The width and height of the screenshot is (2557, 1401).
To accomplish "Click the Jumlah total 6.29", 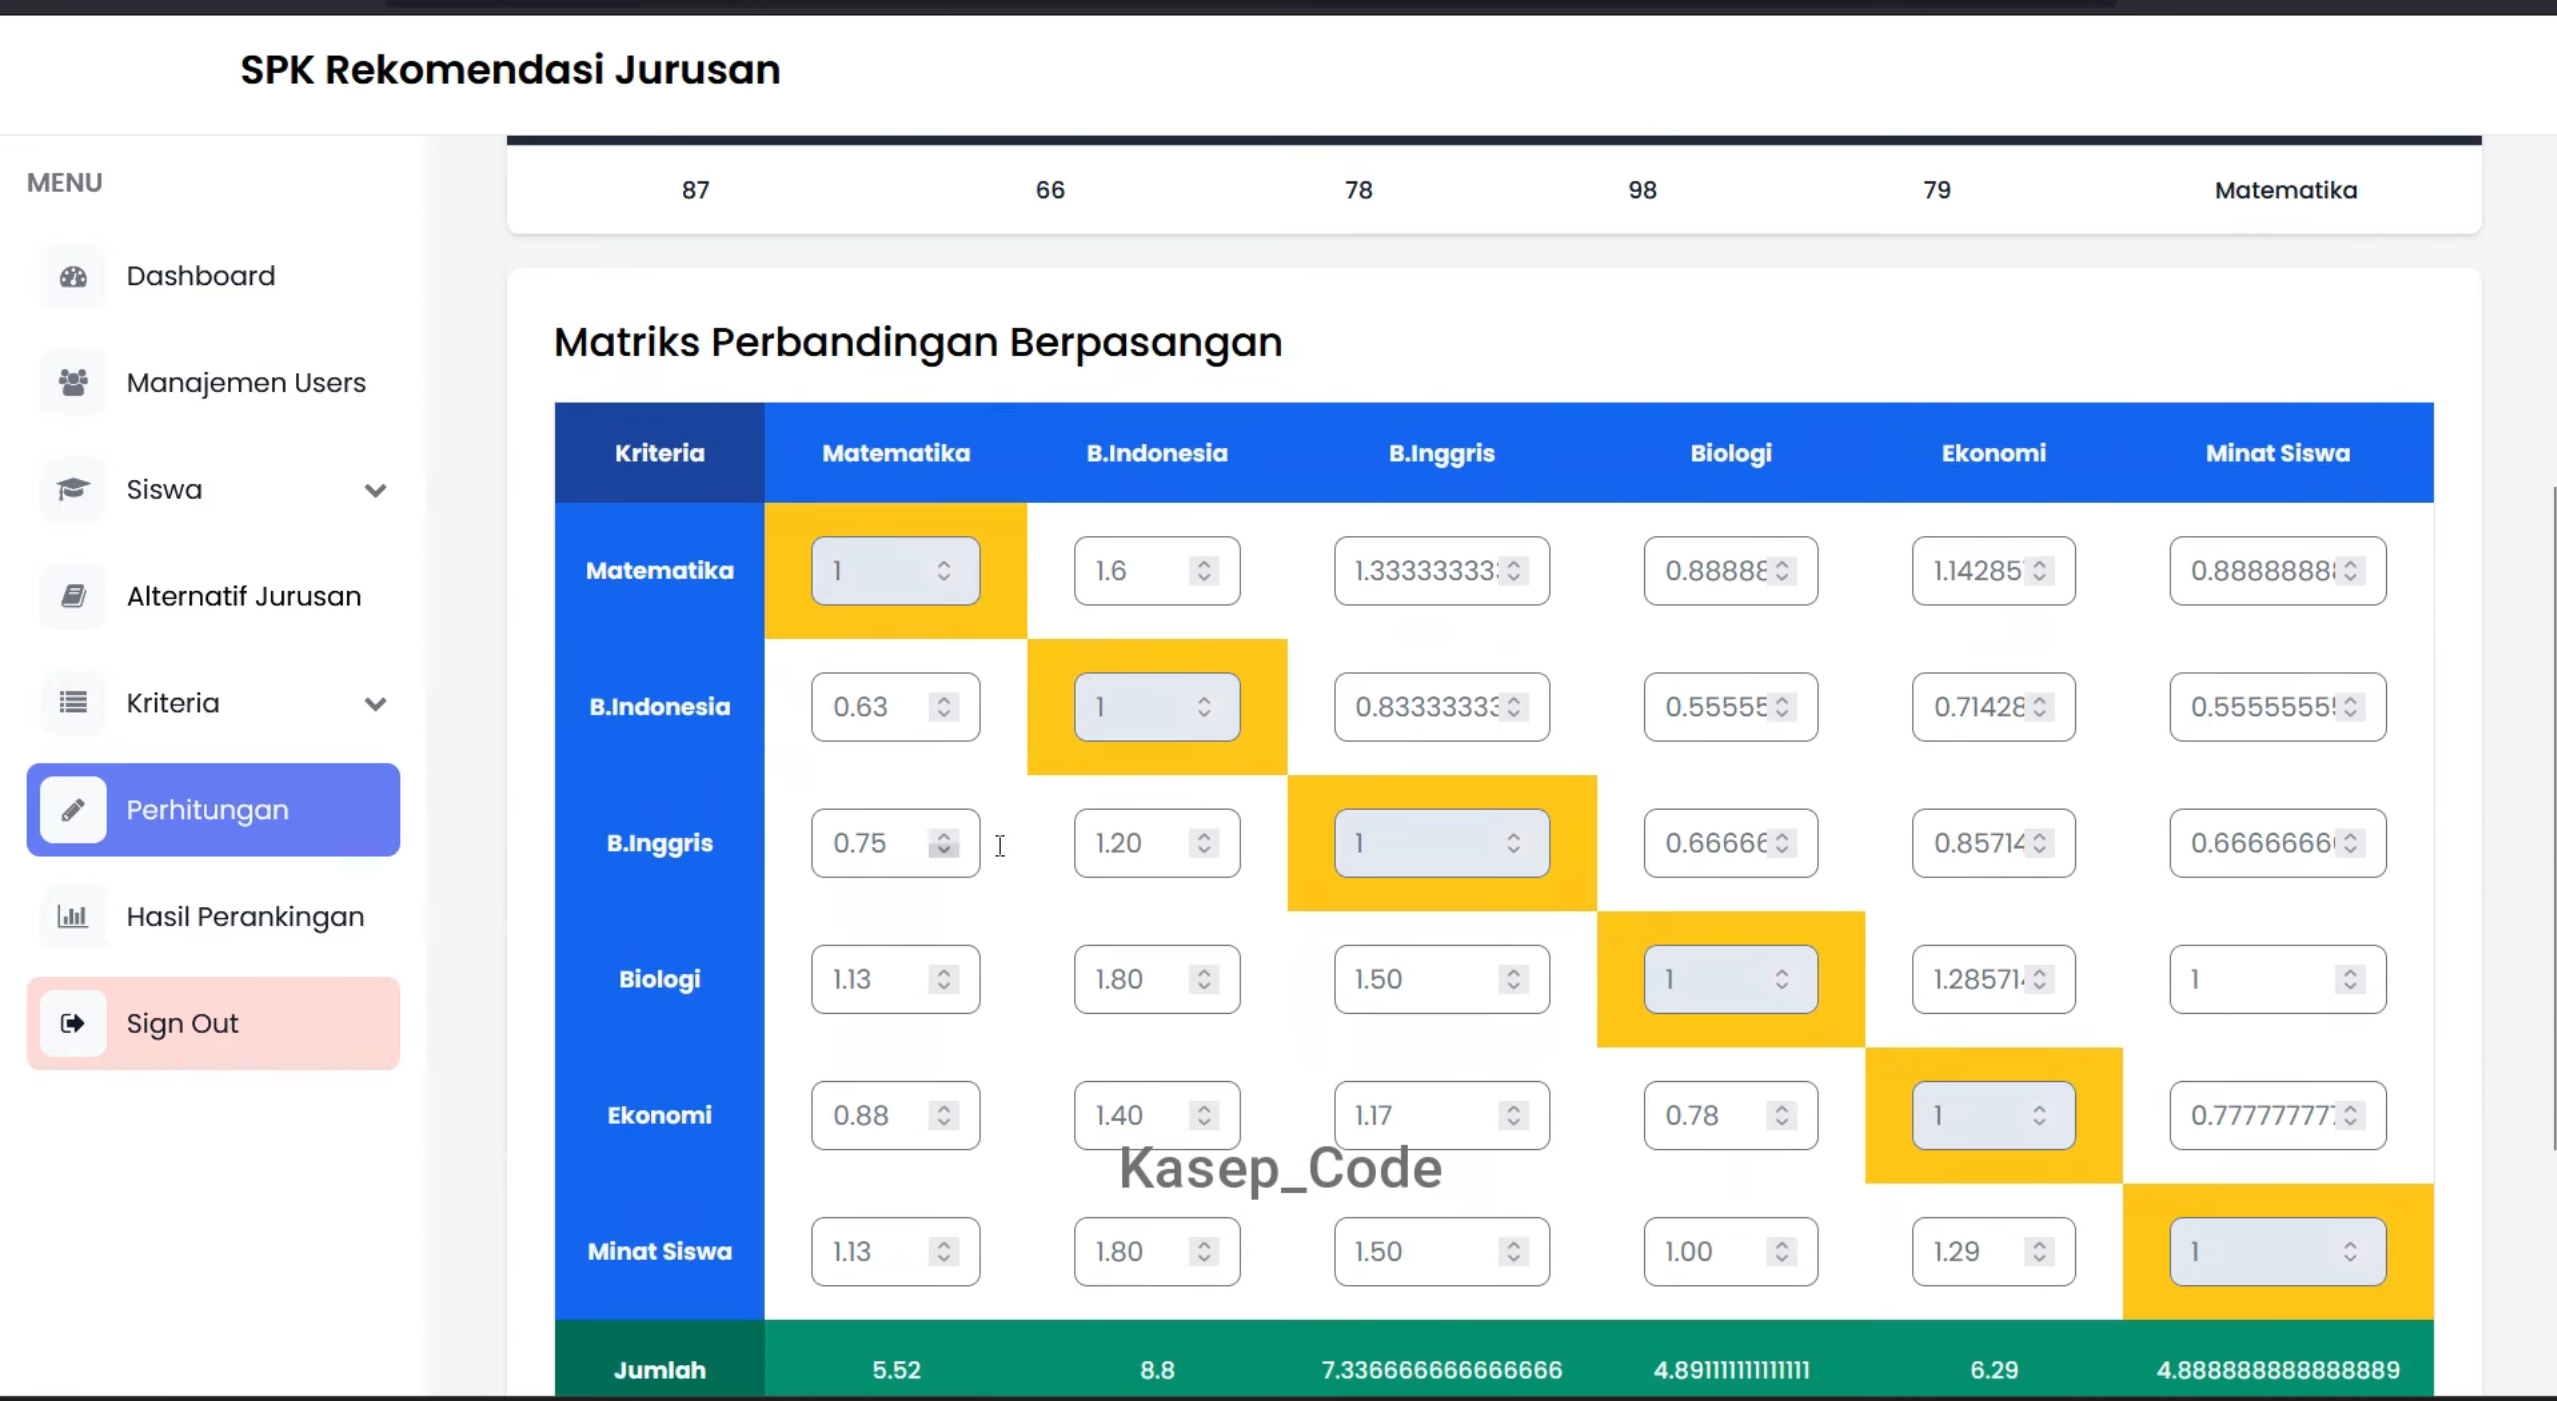I will (1994, 1370).
